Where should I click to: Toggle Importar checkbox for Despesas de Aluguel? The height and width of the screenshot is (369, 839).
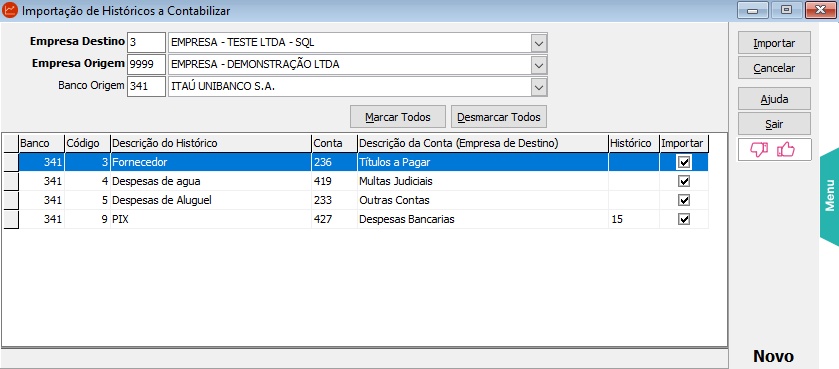[x=683, y=200]
